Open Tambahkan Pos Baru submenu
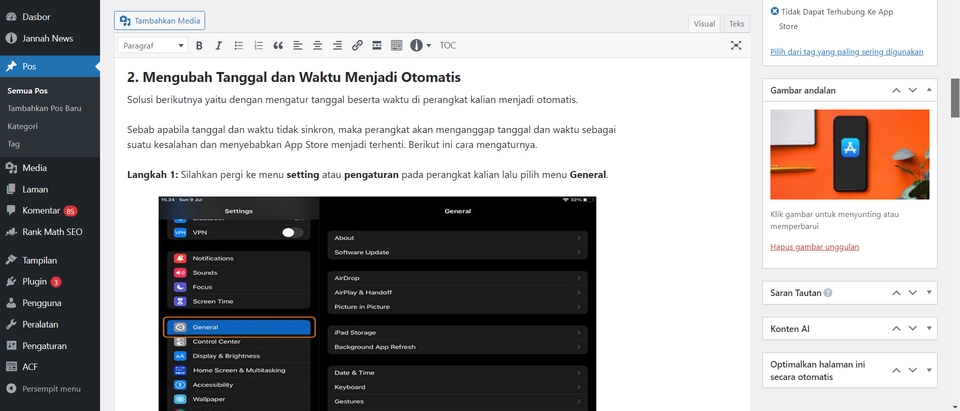Viewport: 960px width, 411px height. point(44,108)
